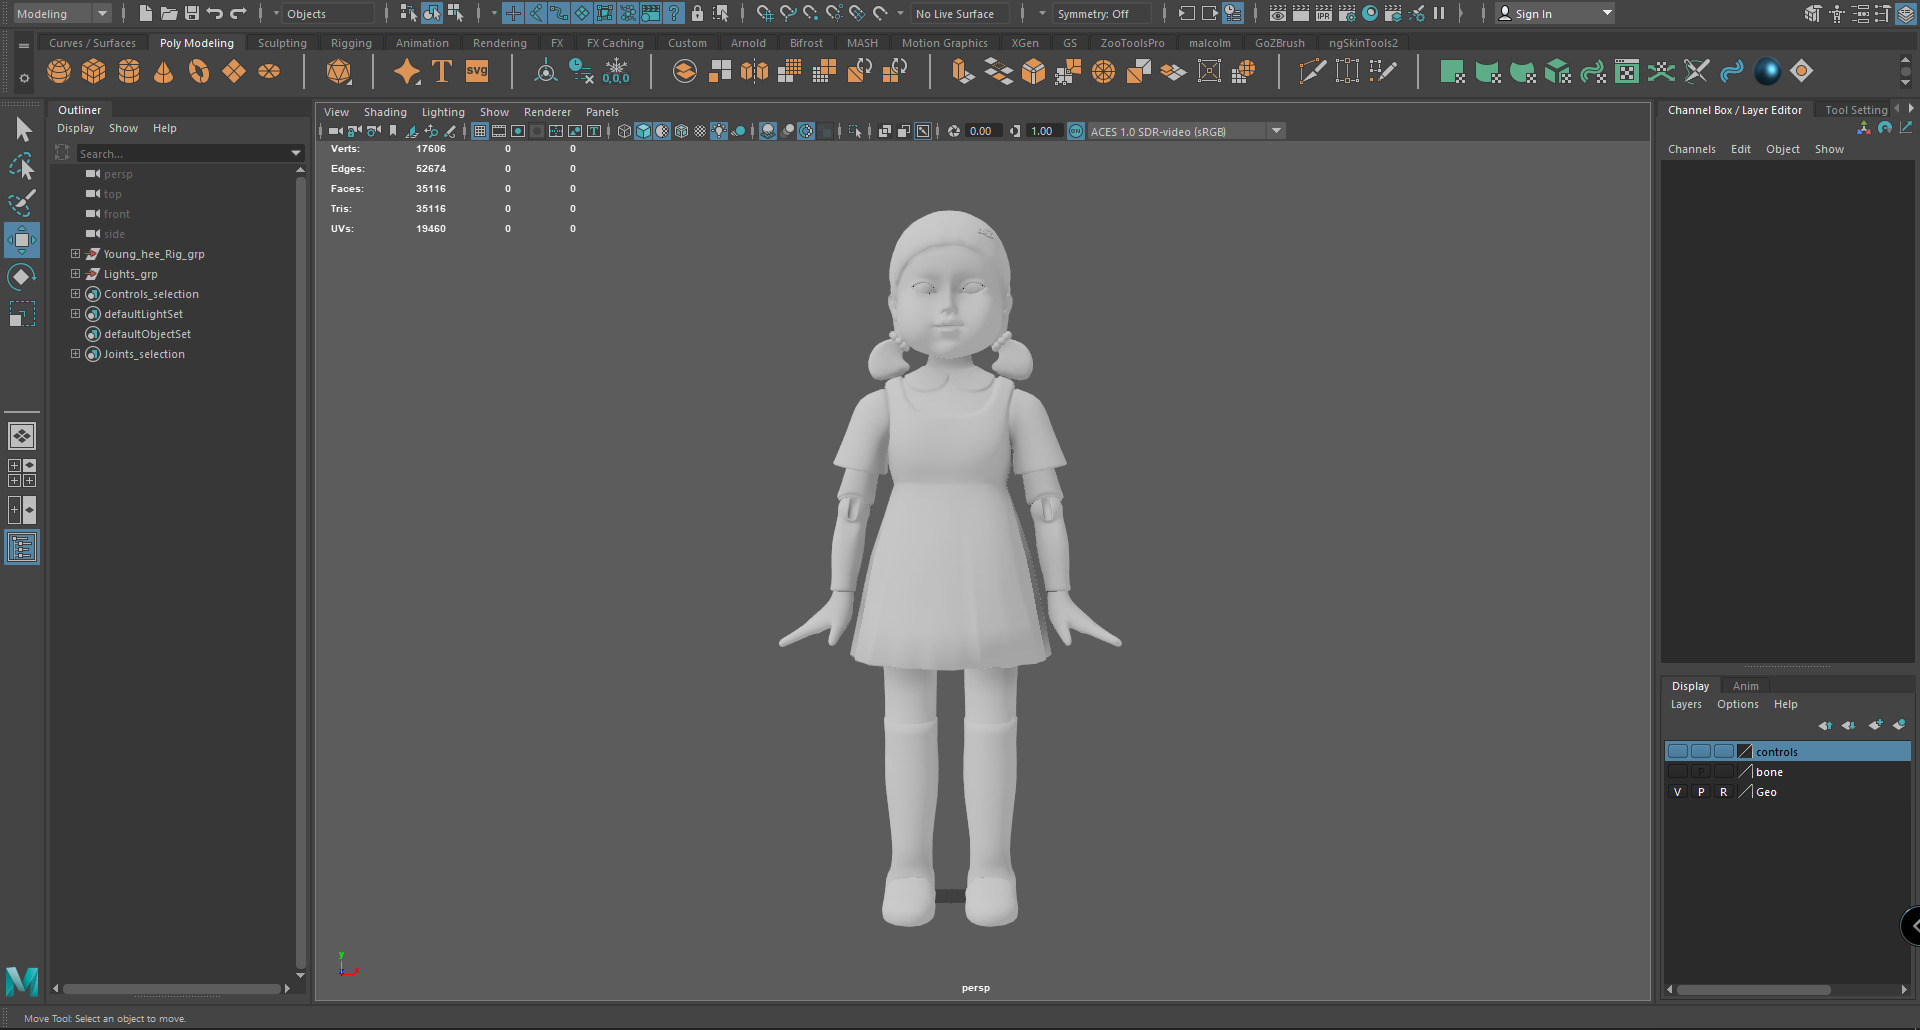Expand Lights_grp node in Outliner
This screenshot has height=1030, width=1920.
75,274
